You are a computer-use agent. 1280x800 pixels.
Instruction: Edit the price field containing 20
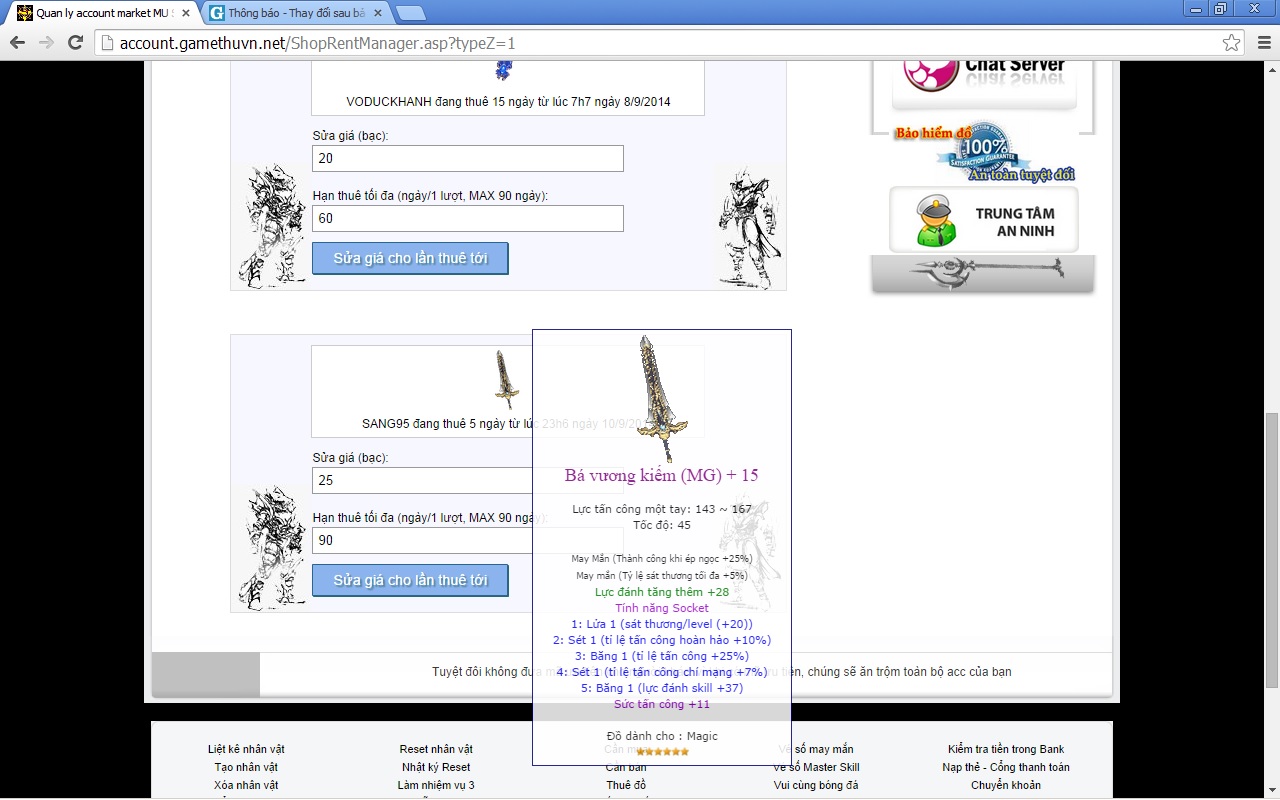click(x=468, y=158)
